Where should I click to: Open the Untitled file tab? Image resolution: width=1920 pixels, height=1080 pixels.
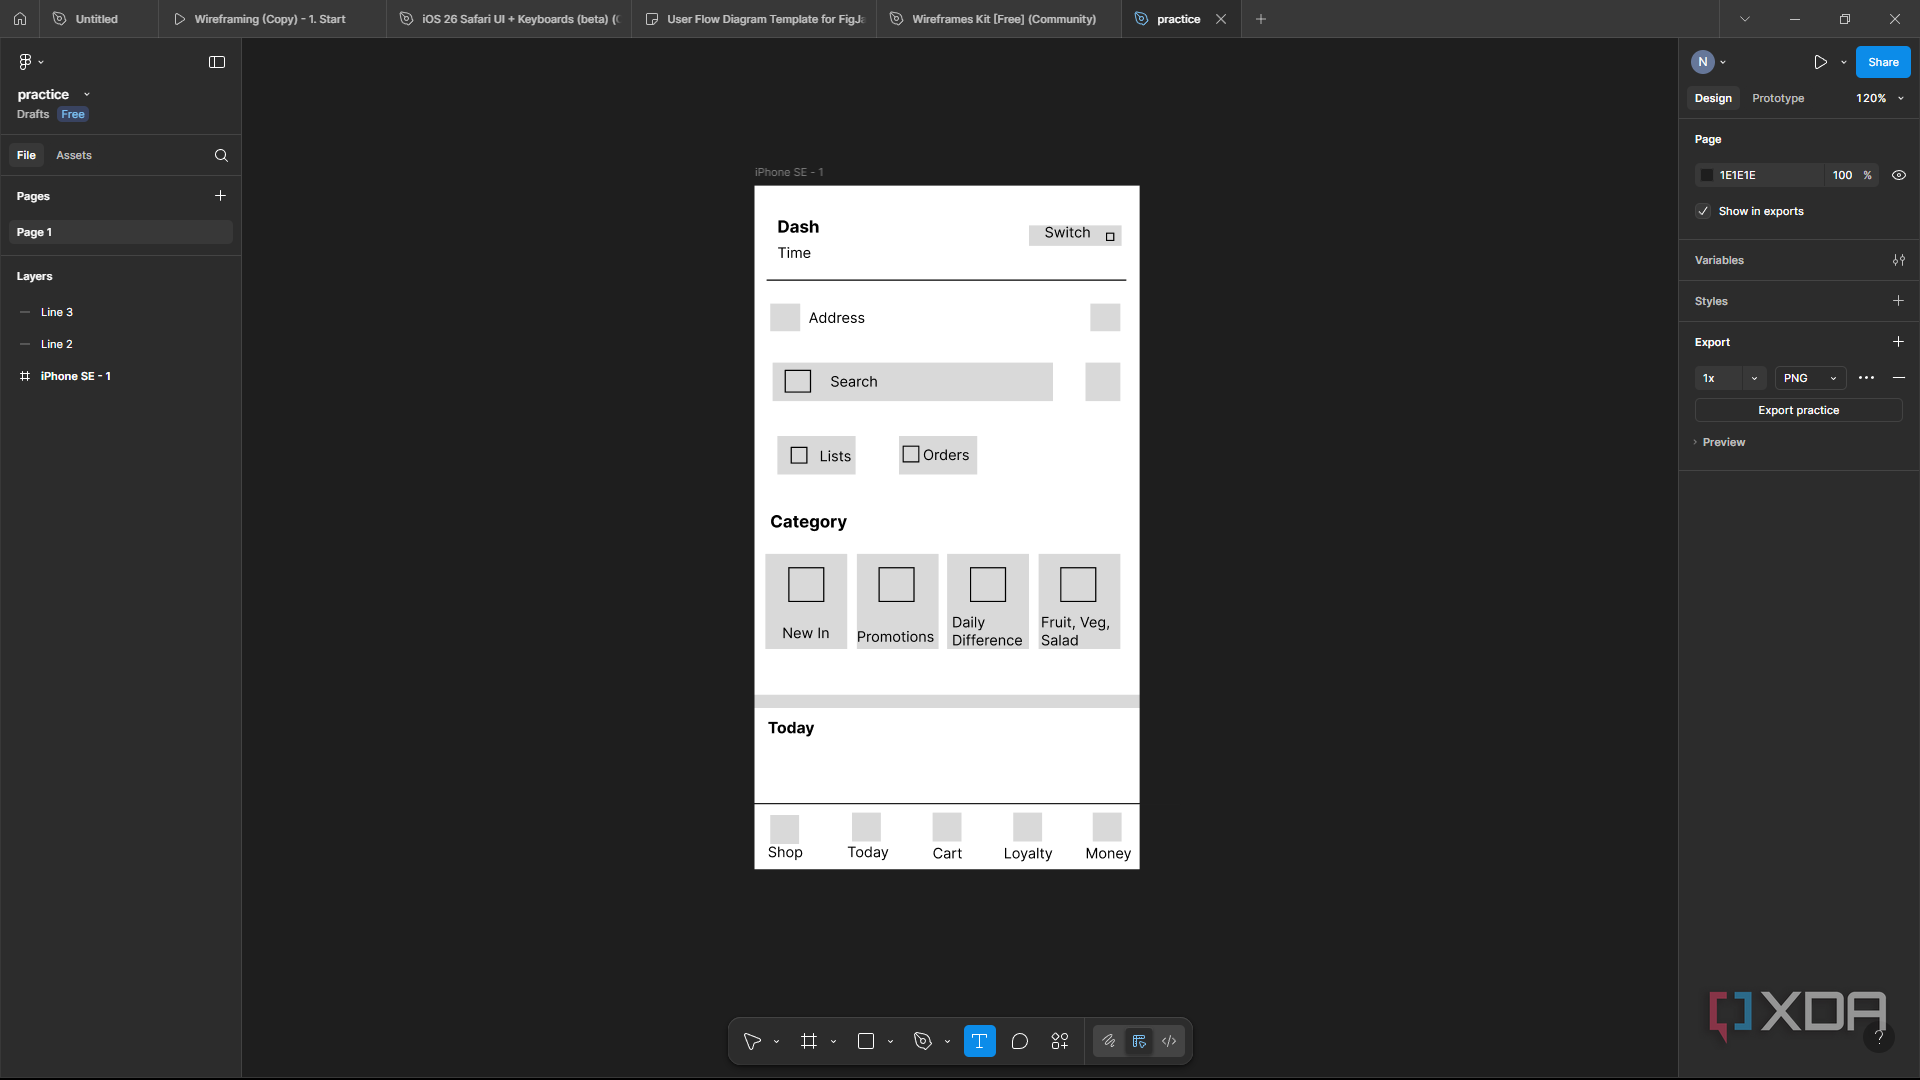click(x=96, y=19)
